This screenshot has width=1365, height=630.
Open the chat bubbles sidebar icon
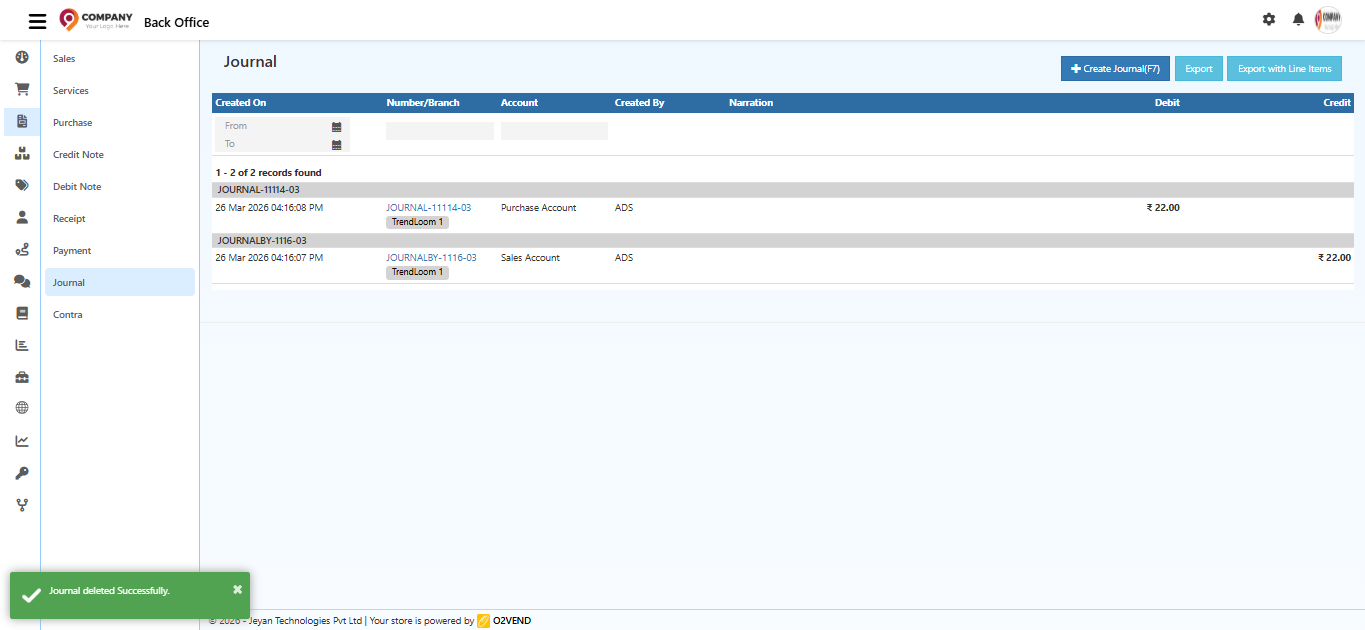point(21,281)
